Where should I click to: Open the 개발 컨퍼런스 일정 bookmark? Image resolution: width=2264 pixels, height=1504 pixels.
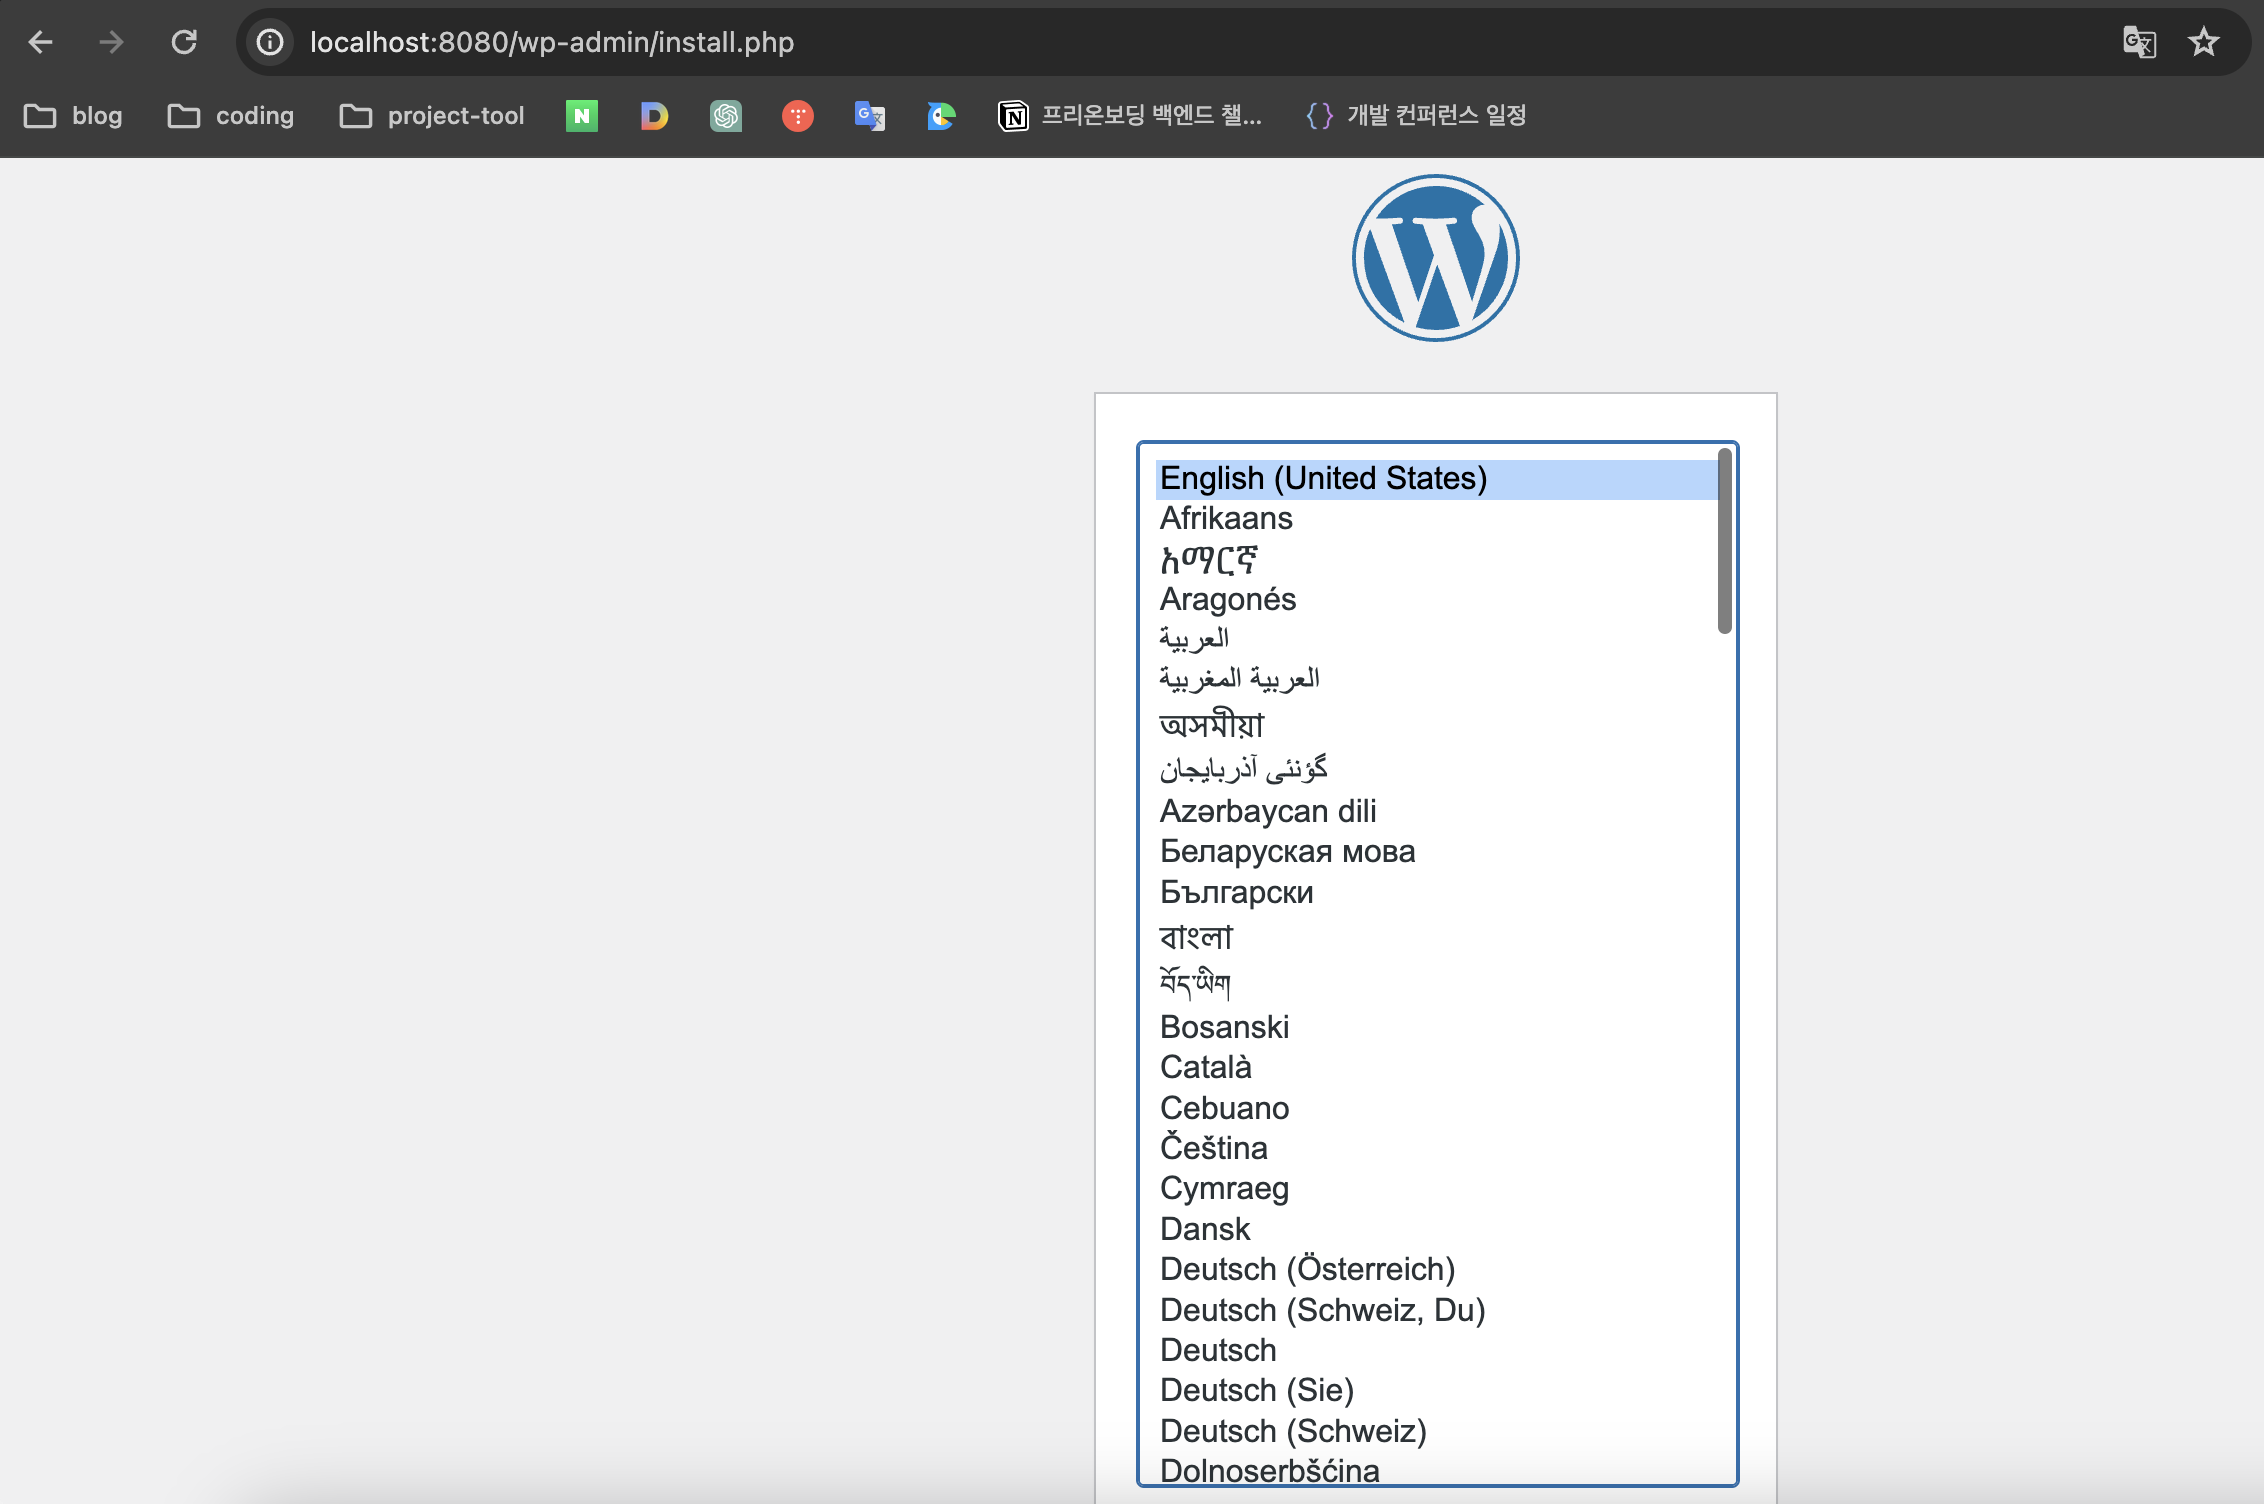[1418, 116]
